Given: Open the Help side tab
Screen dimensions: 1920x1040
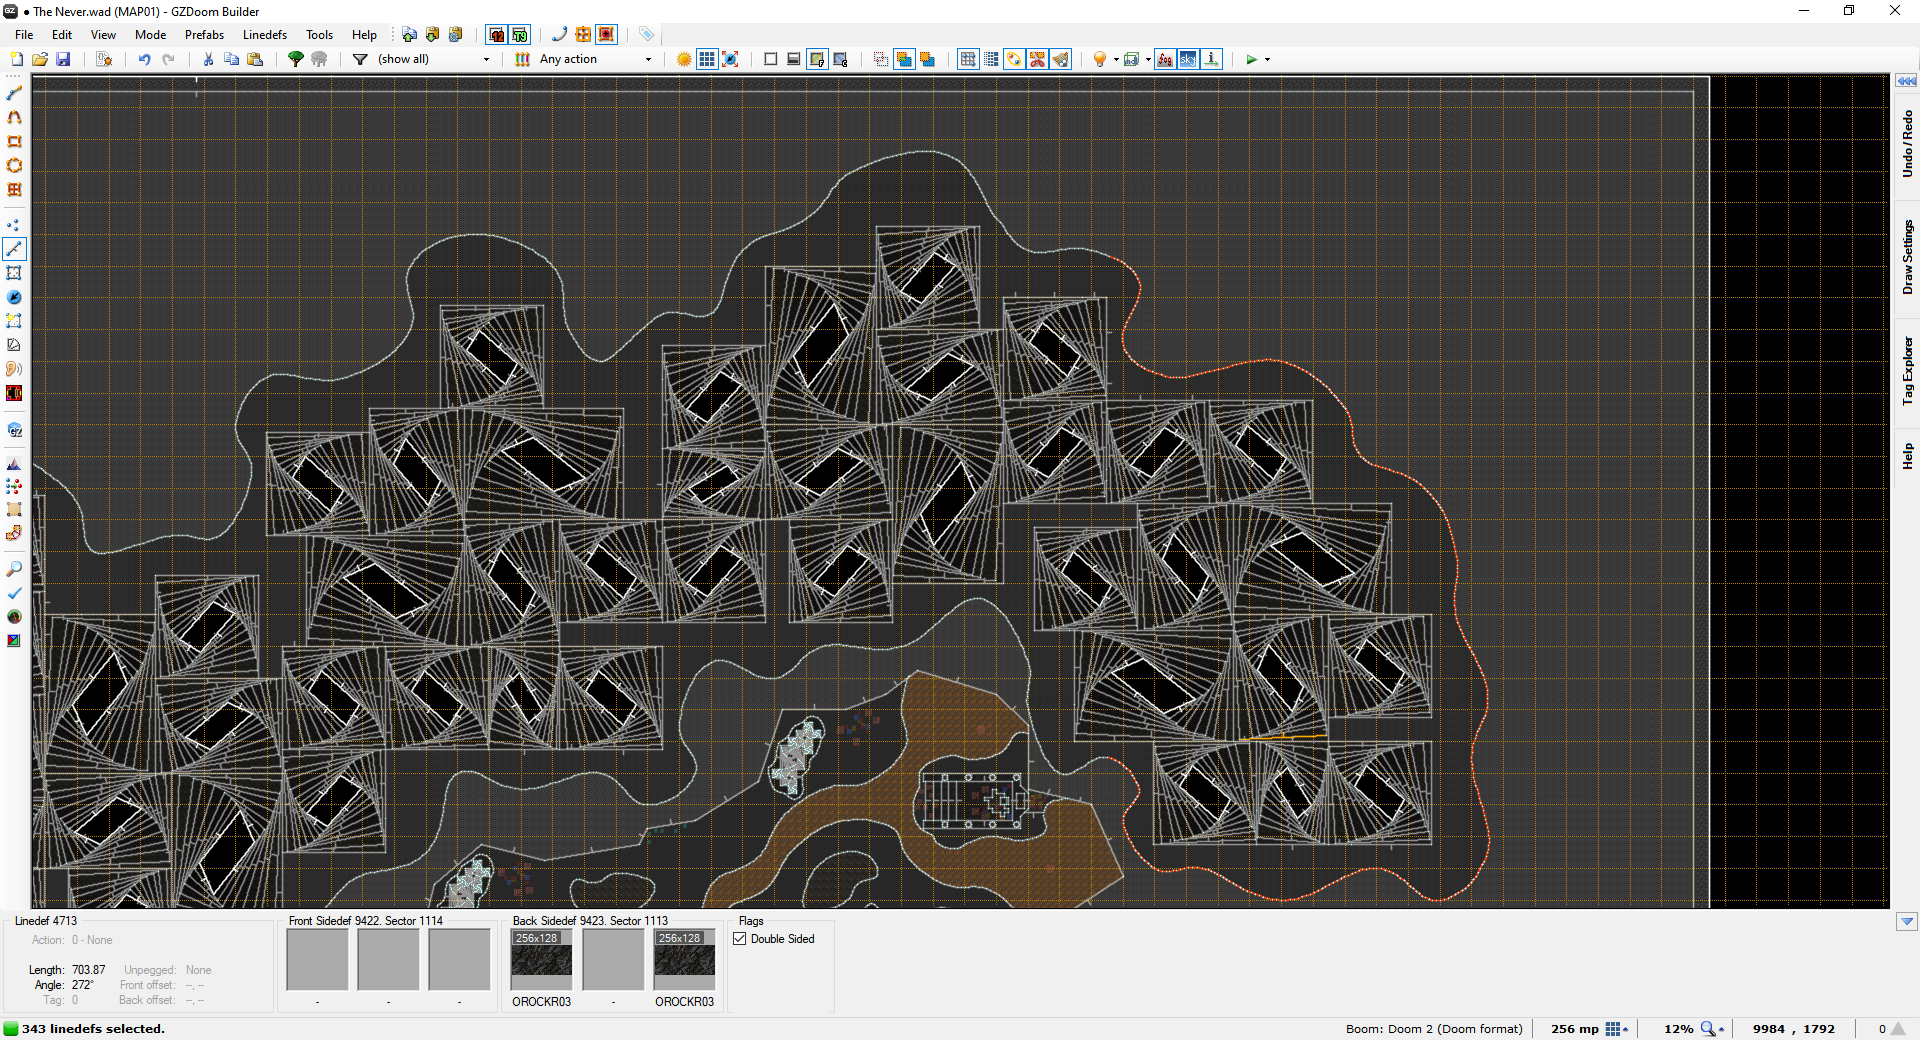Looking at the screenshot, I should tap(1907, 456).
